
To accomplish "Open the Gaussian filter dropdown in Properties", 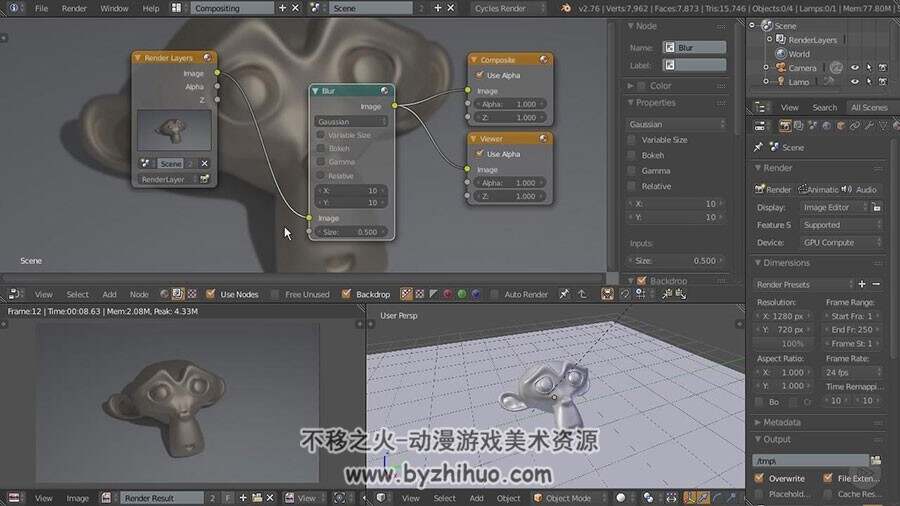I will click(x=676, y=124).
